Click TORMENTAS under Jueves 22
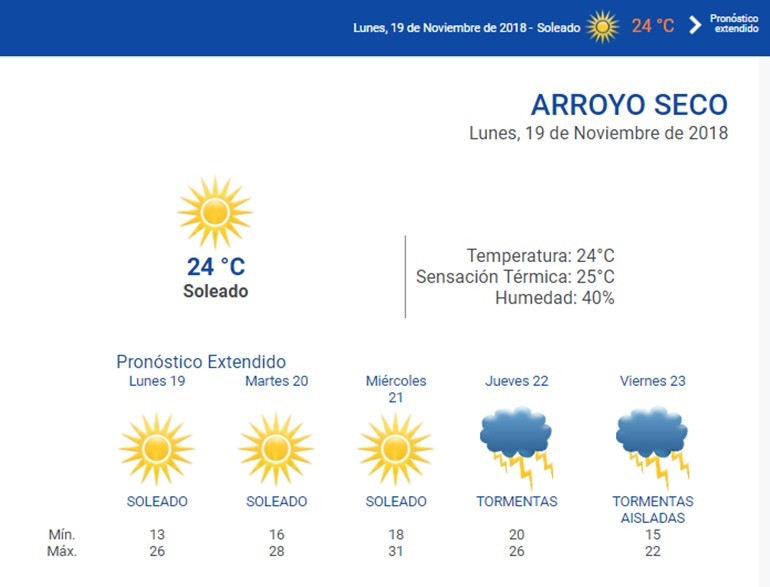Image resolution: width=770 pixels, height=587 pixels. tap(517, 501)
